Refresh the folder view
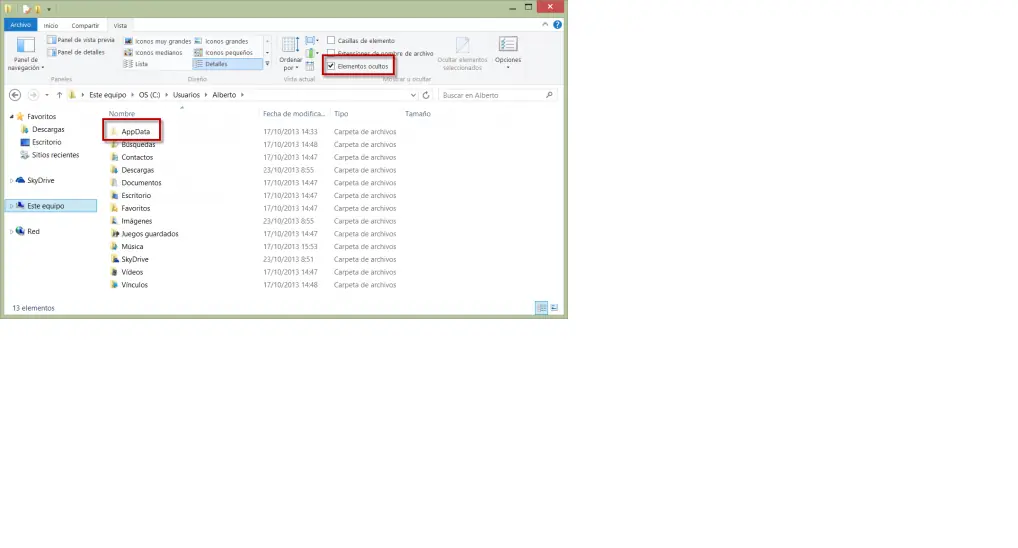 pyautogui.click(x=426, y=95)
